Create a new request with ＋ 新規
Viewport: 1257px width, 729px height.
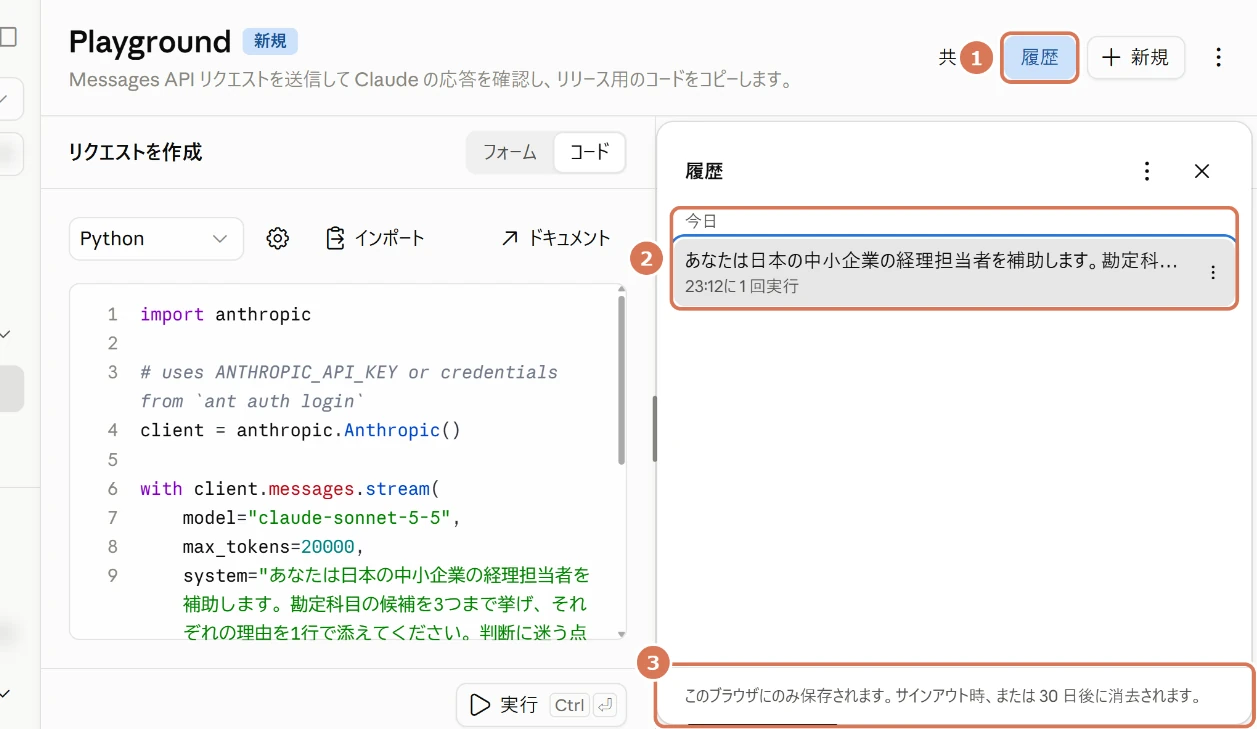pyautogui.click(x=1135, y=57)
